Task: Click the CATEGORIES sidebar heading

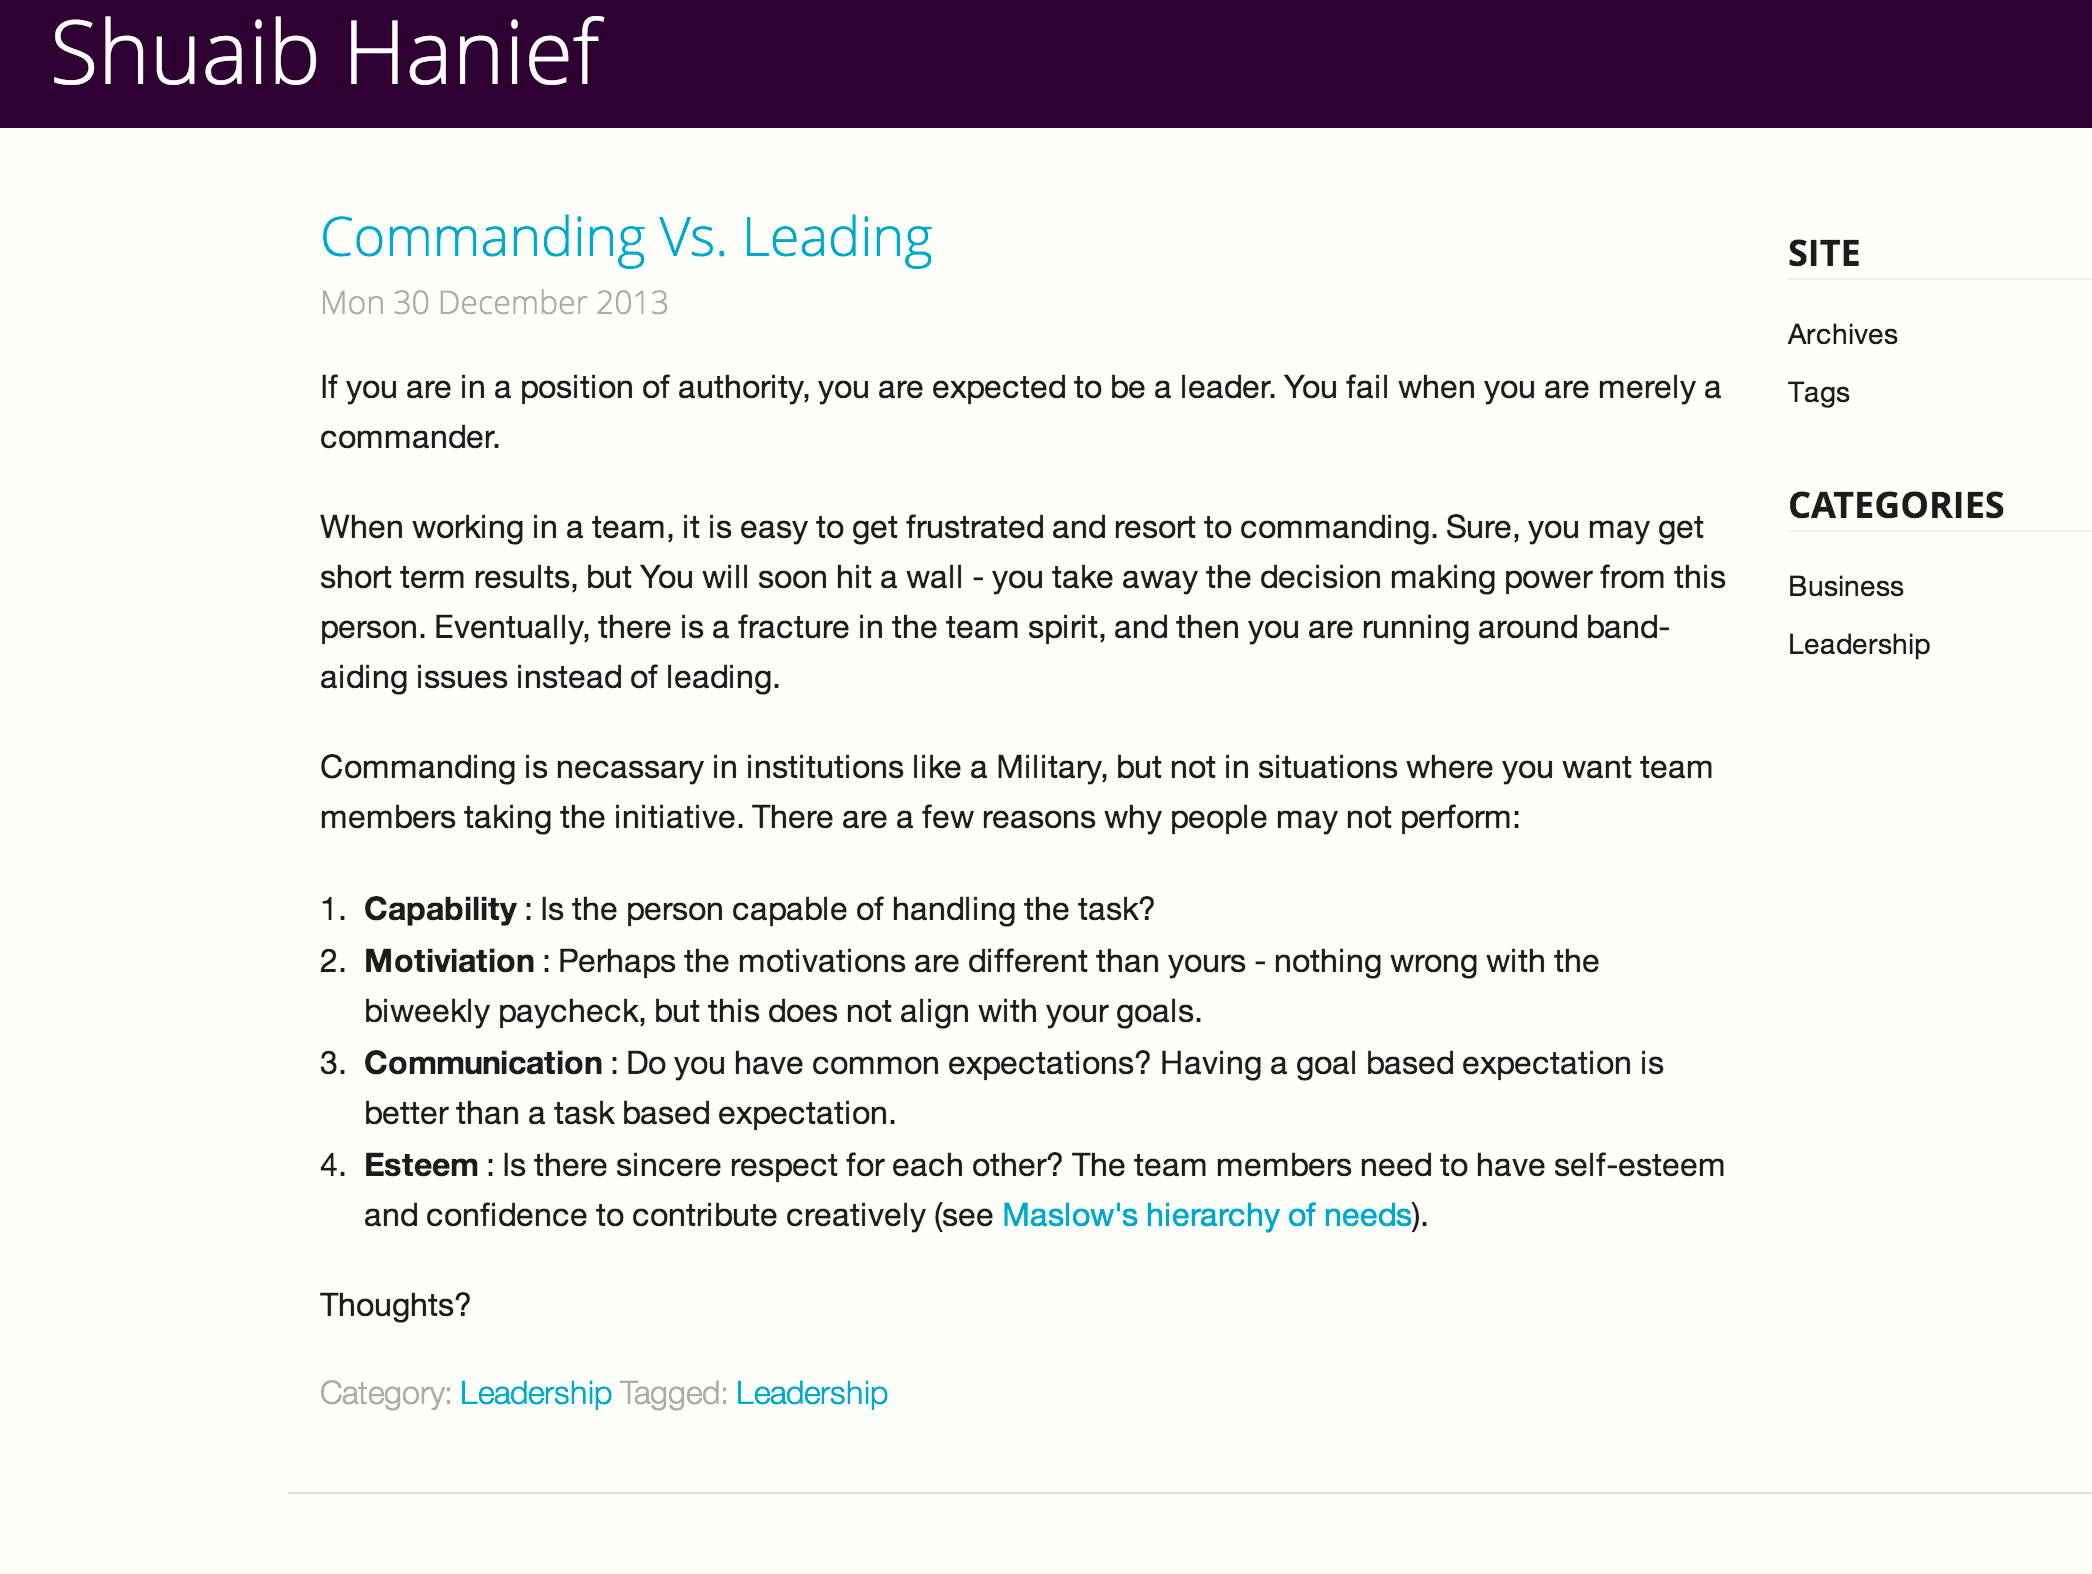Action: 1895,506
